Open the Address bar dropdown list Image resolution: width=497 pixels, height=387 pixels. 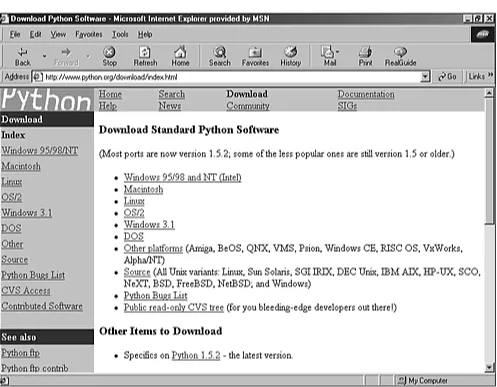pos(425,77)
